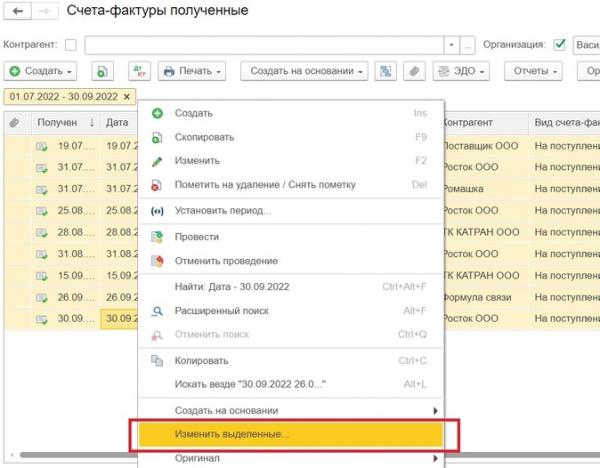Open the Создать на основании toolbar dropdown
Viewport: 600px width, 468px height.
tap(304, 71)
